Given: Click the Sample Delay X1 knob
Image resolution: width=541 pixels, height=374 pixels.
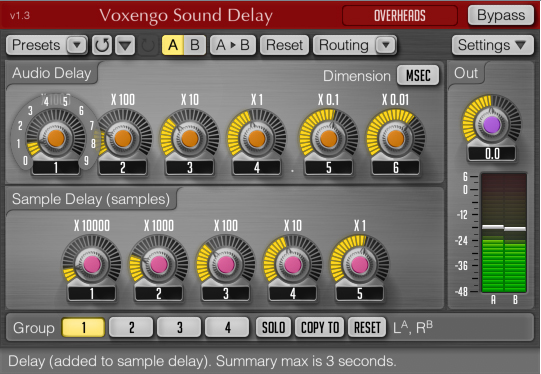Looking at the screenshot, I should point(360,264).
